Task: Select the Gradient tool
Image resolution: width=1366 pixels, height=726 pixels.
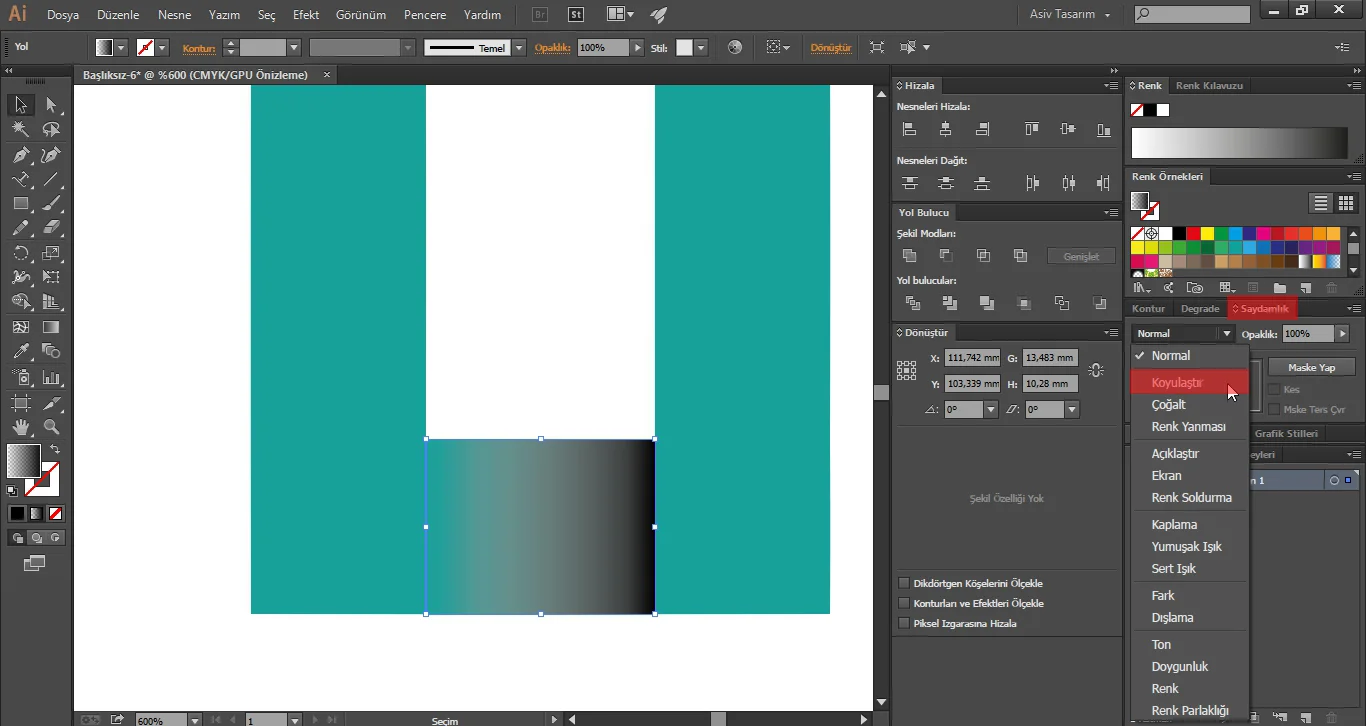Action: [51, 327]
